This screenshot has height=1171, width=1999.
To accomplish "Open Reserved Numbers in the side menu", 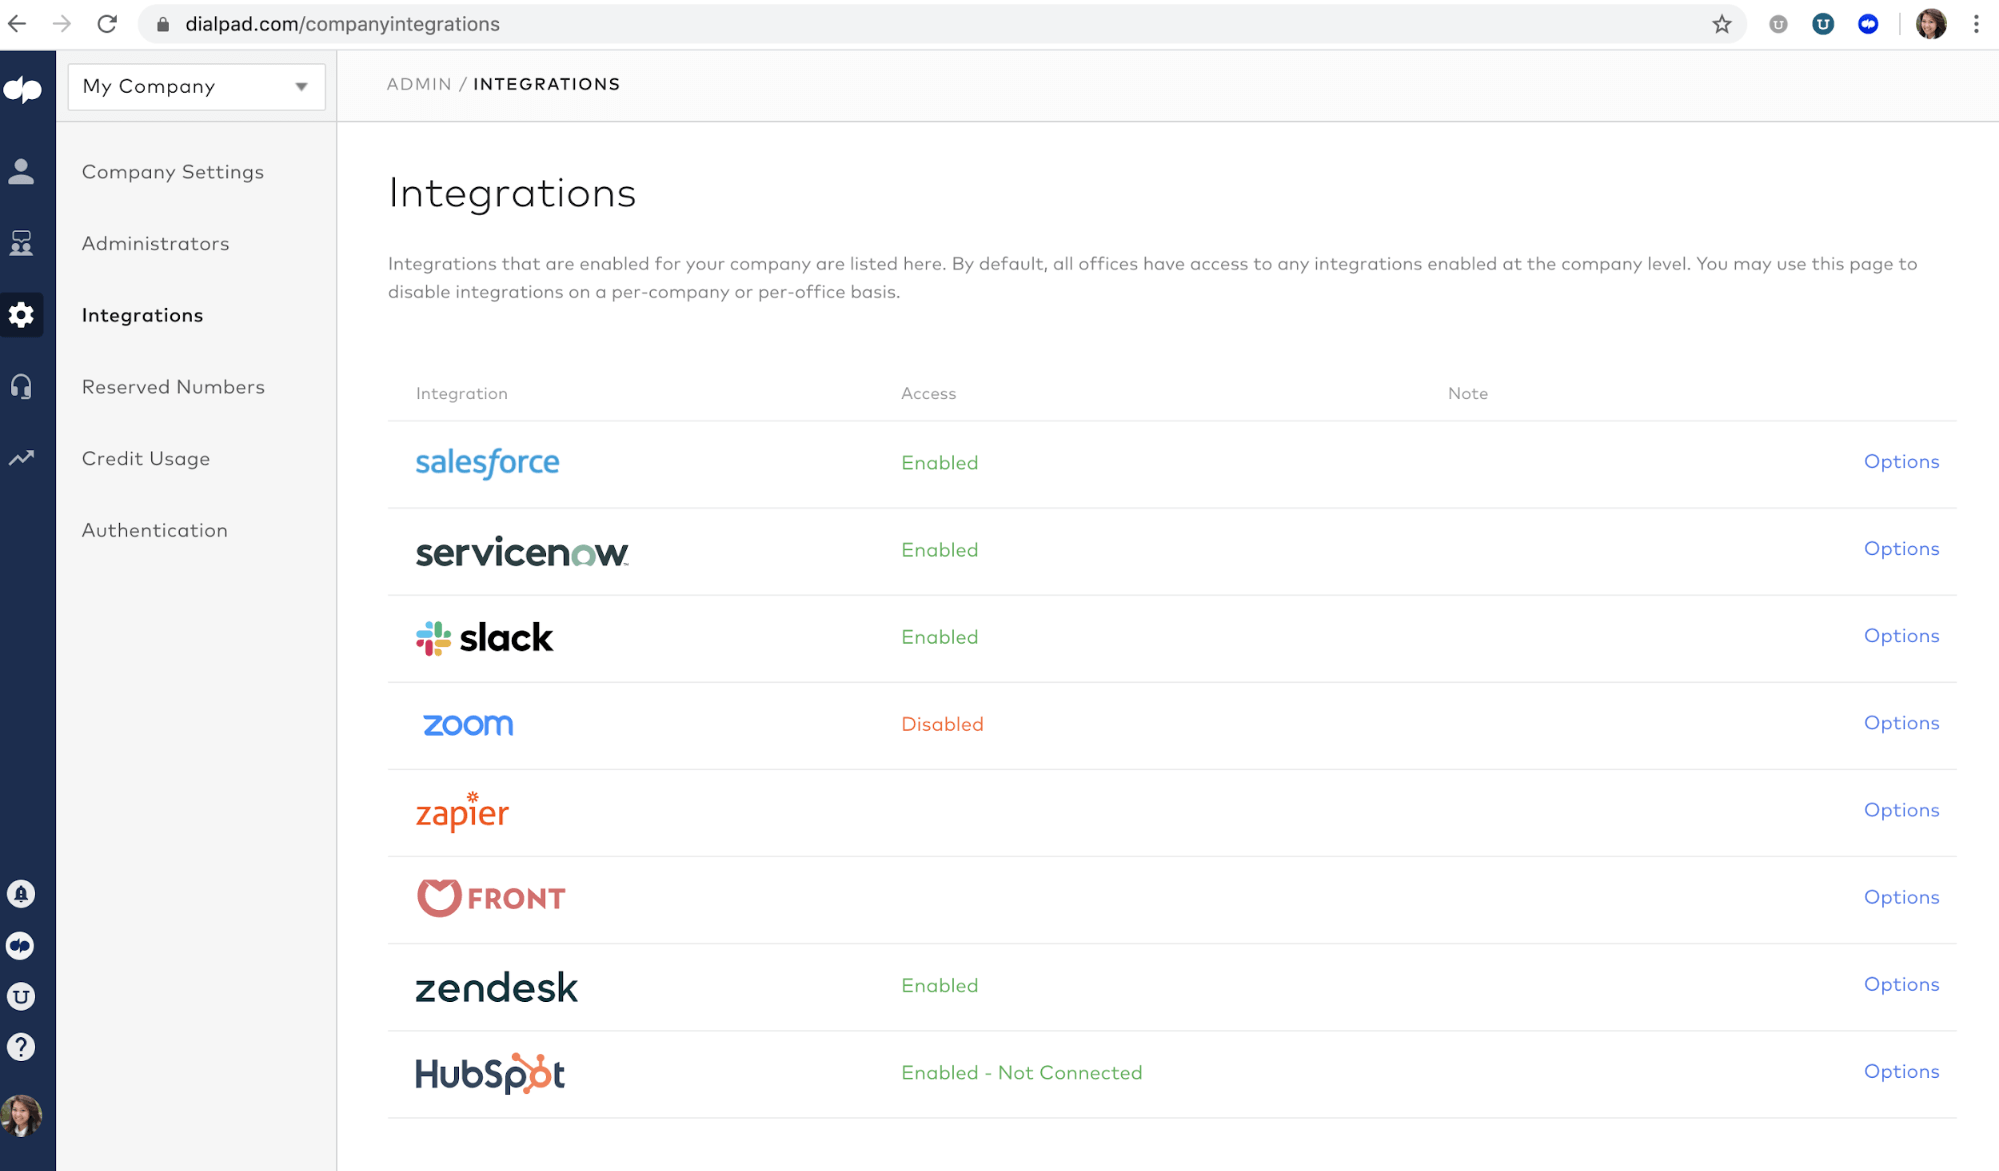I will click(x=173, y=387).
